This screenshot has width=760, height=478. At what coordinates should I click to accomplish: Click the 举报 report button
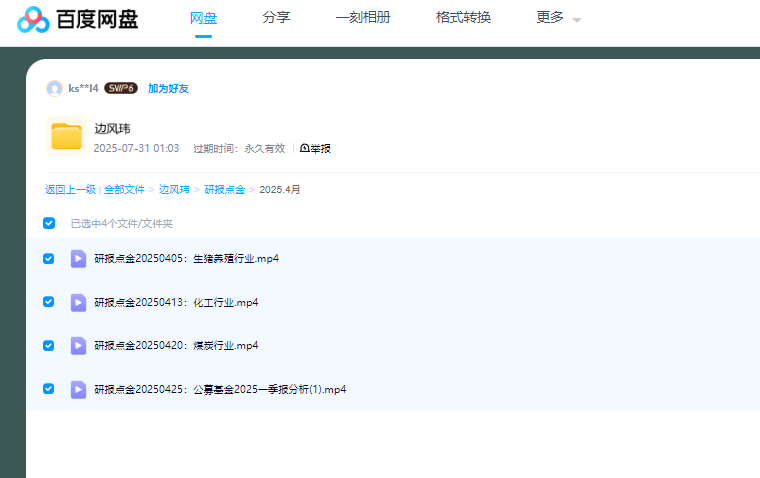pyautogui.click(x=315, y=148)
